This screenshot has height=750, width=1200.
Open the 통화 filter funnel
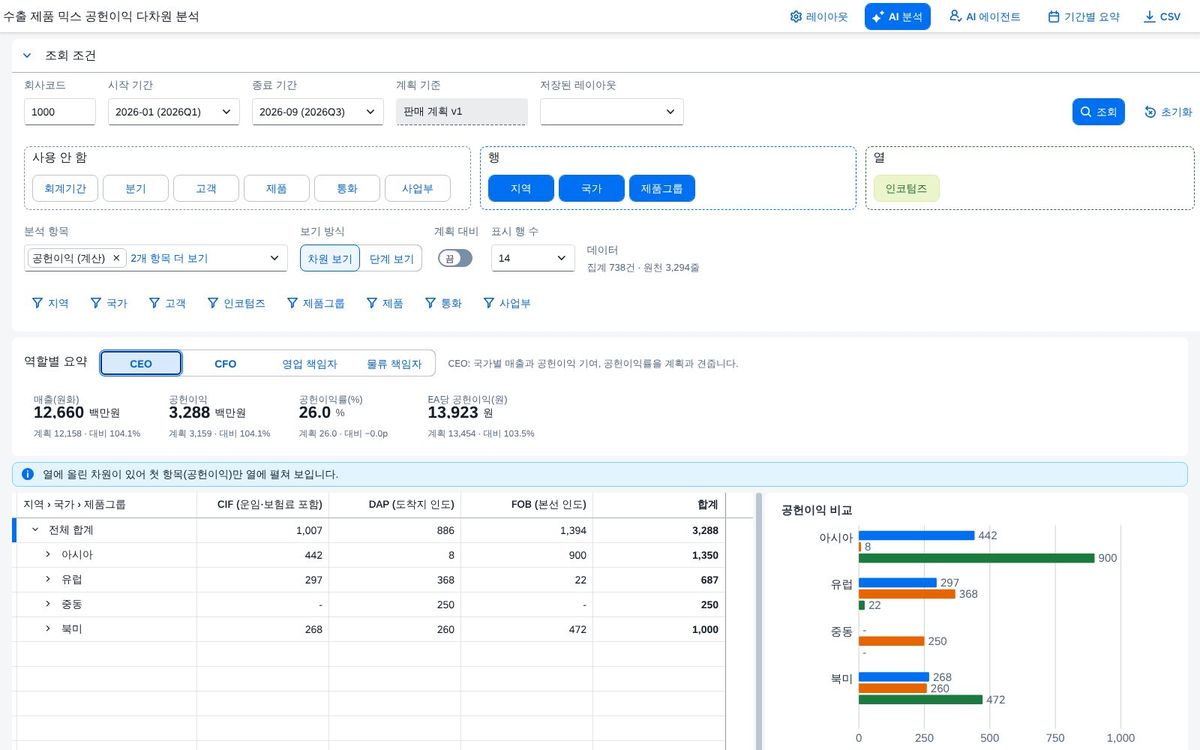coord(430,303)
